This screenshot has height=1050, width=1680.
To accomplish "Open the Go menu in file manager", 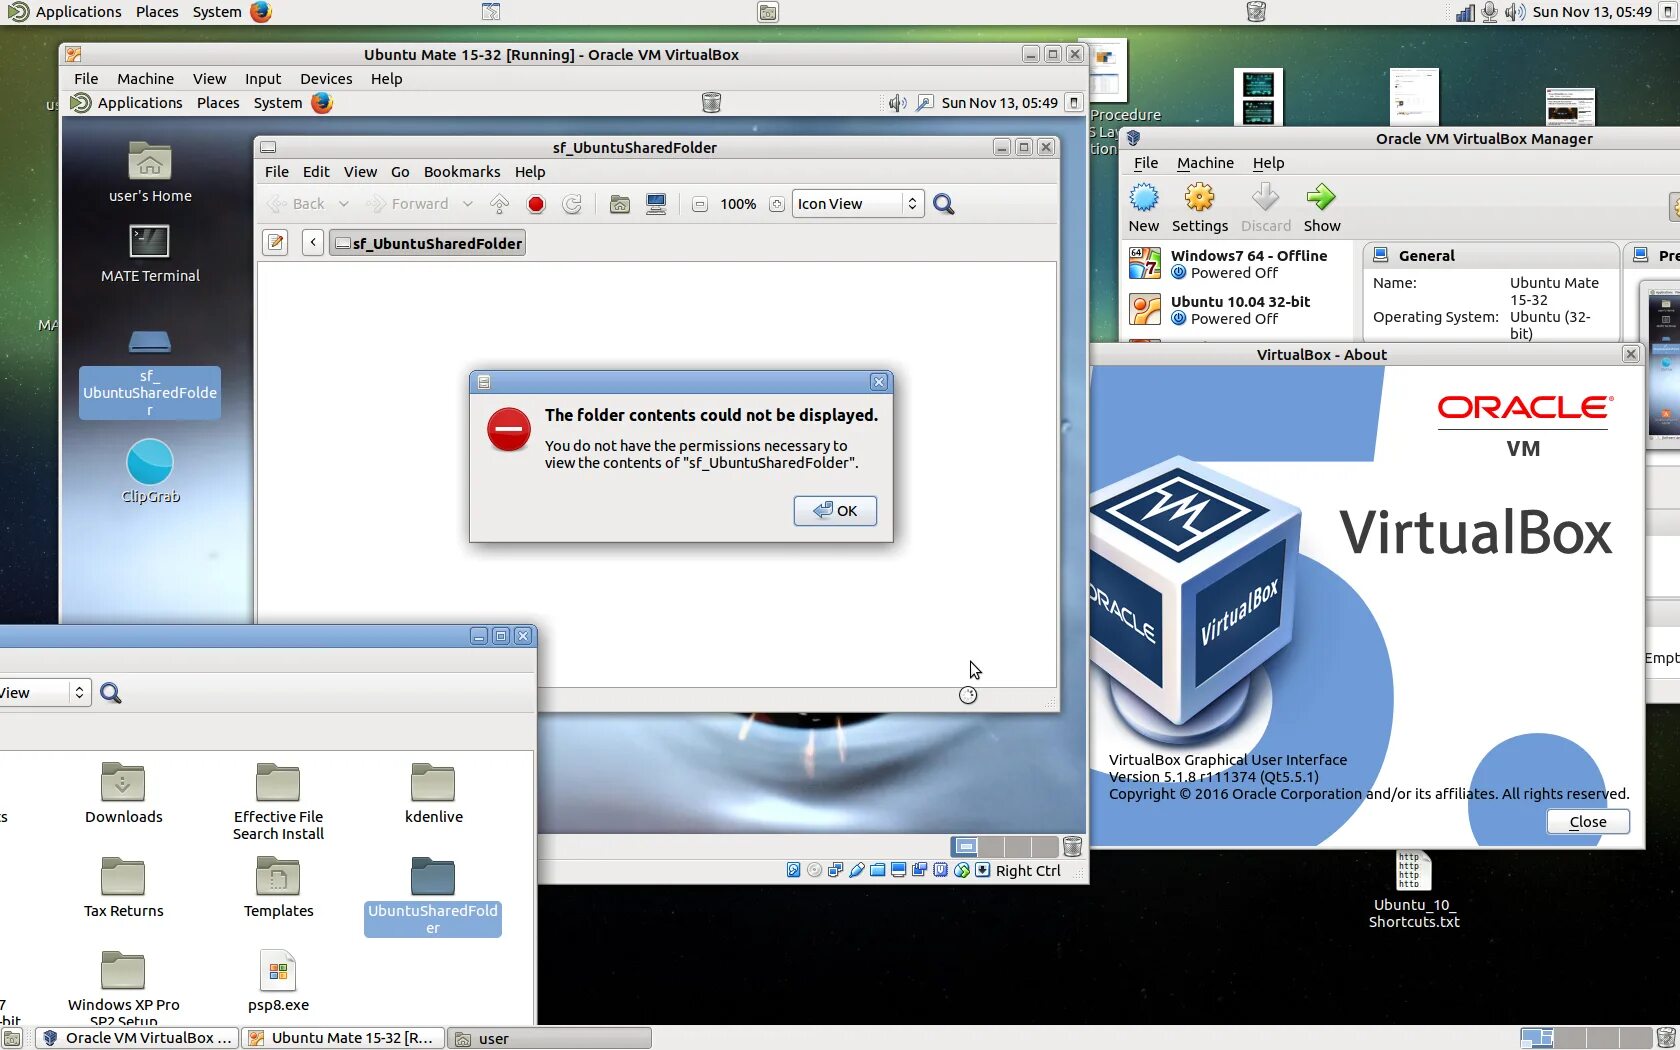I will click(400, 171).
